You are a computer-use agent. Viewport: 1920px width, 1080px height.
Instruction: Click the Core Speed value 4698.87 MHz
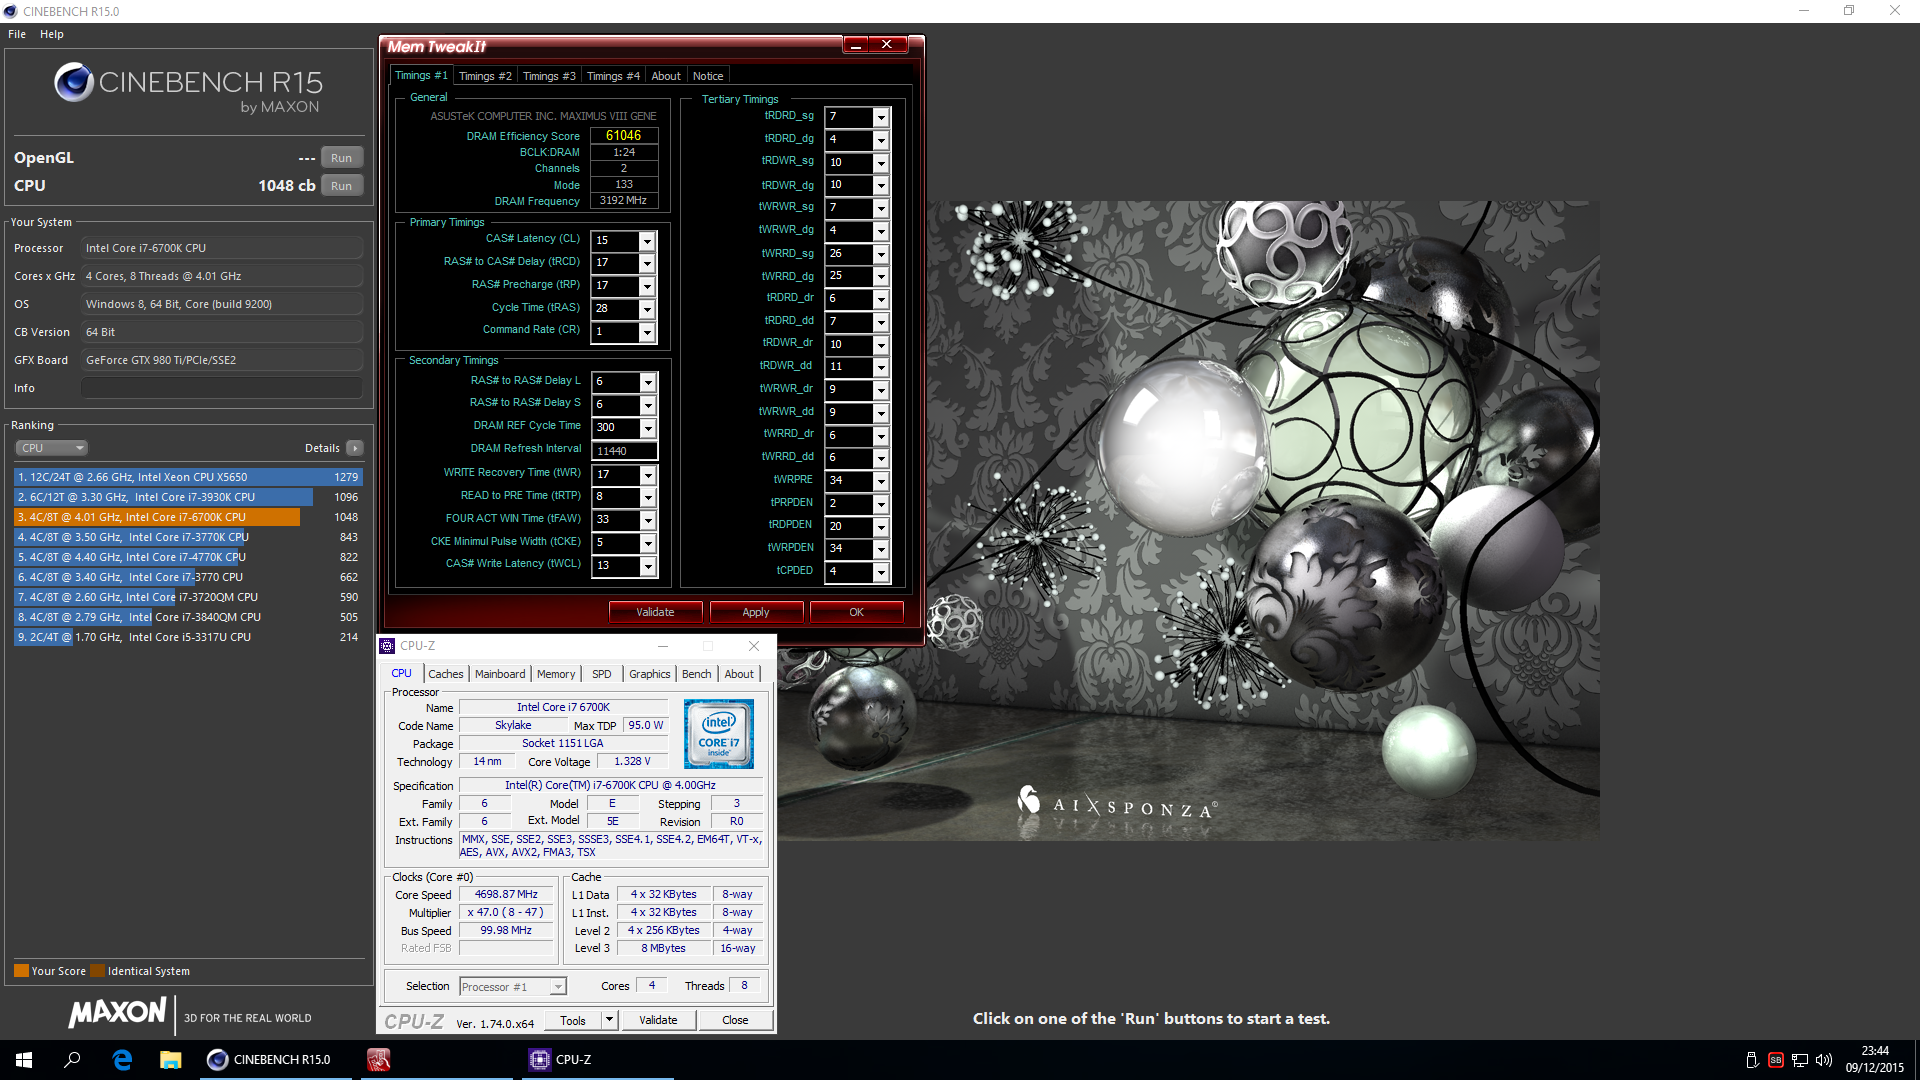[506, 895]
